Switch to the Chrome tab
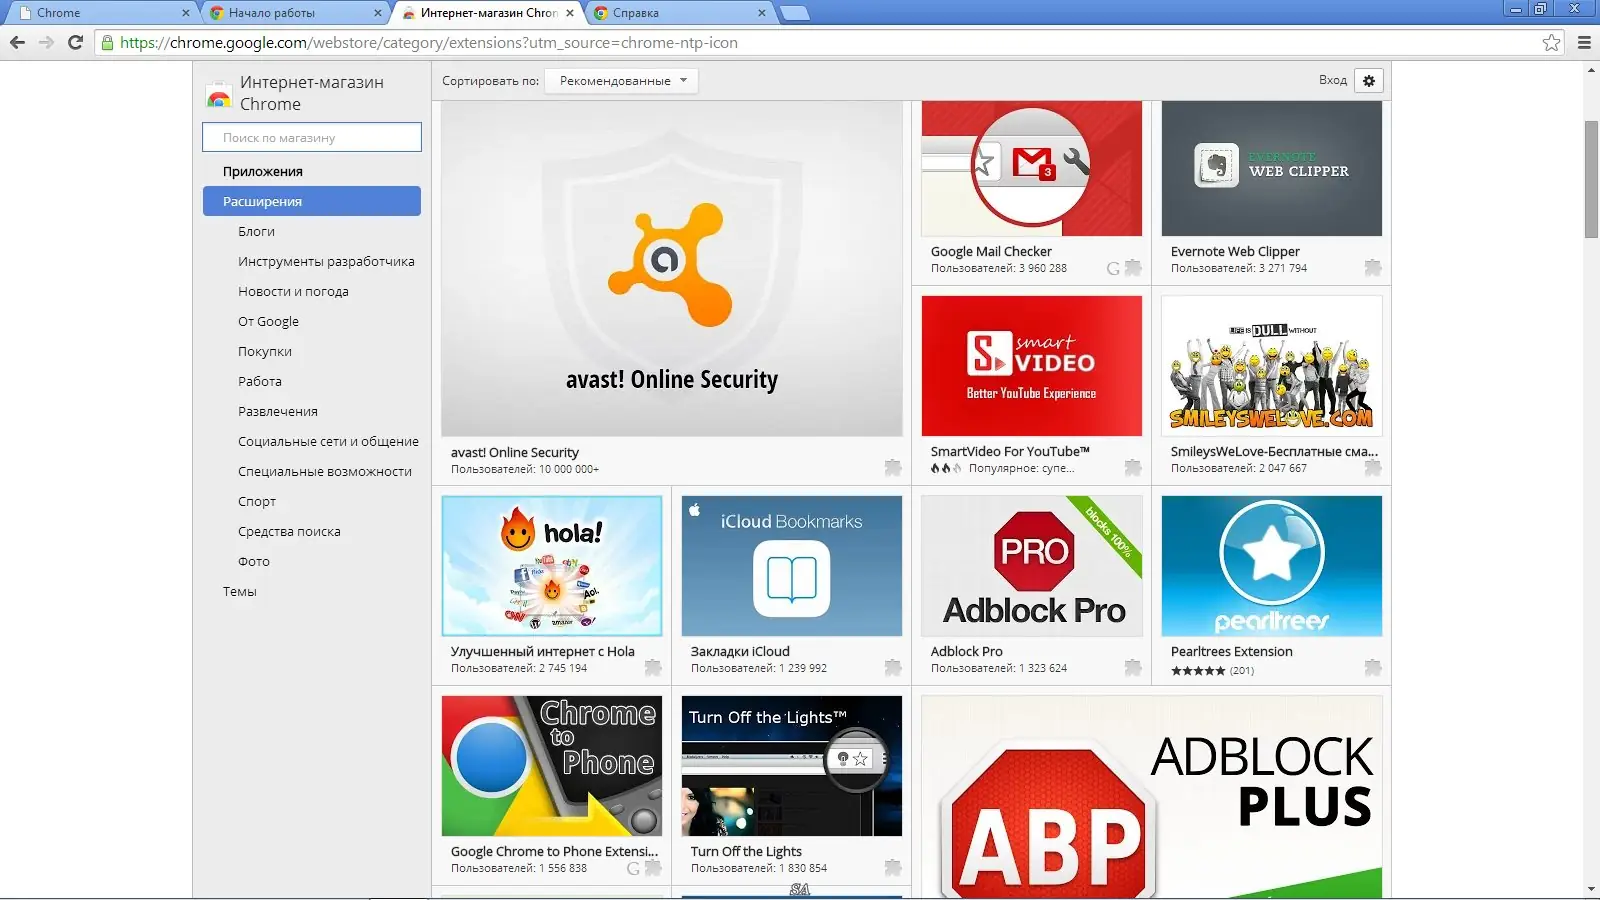 click(x=103, y=13)
